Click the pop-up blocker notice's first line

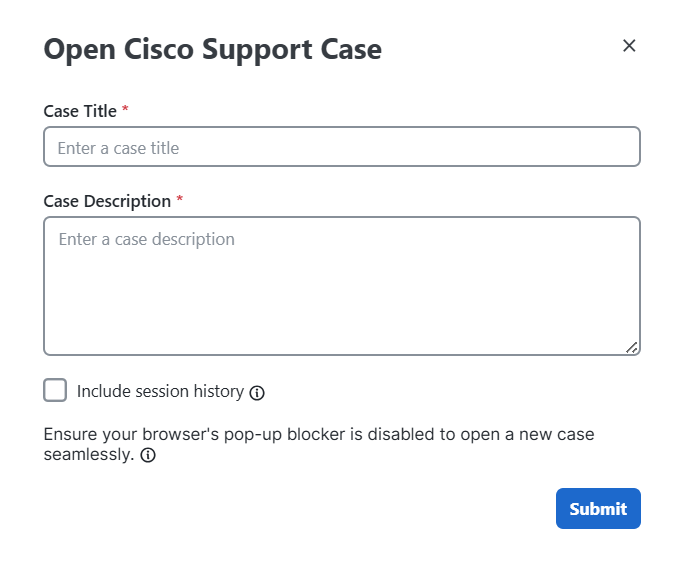[x=319, y=435]
